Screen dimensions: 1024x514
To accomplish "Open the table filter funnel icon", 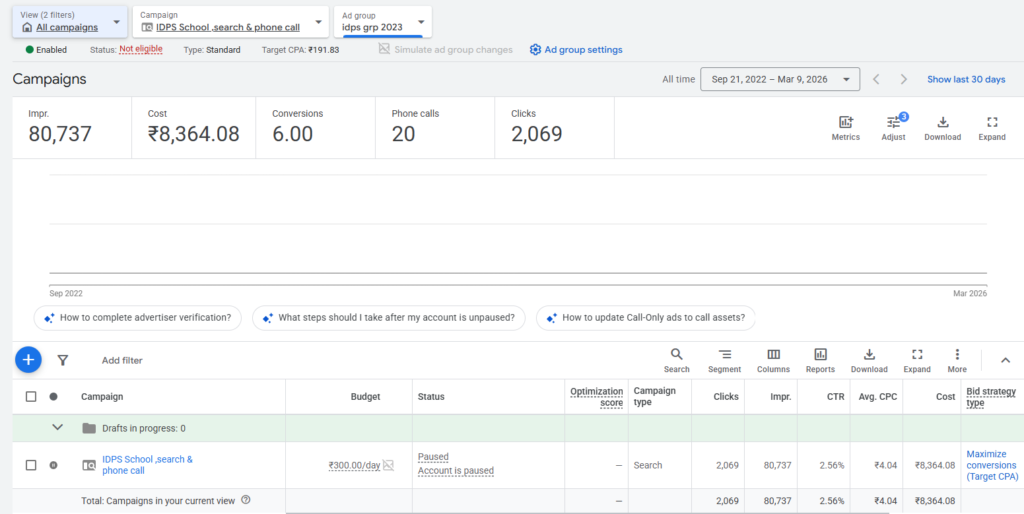I will [63, 360].
